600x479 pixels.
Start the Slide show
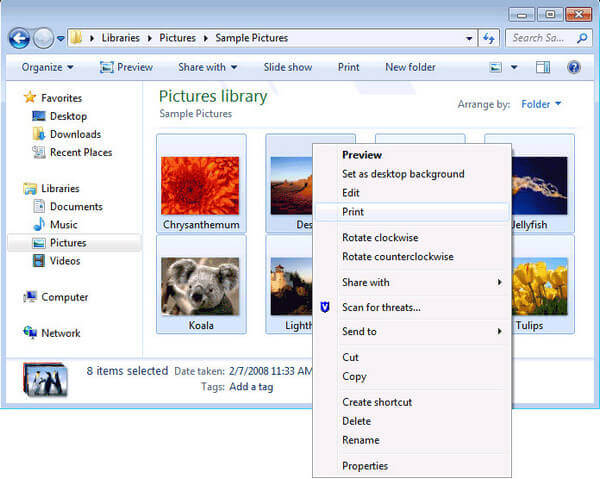(288, 67)
